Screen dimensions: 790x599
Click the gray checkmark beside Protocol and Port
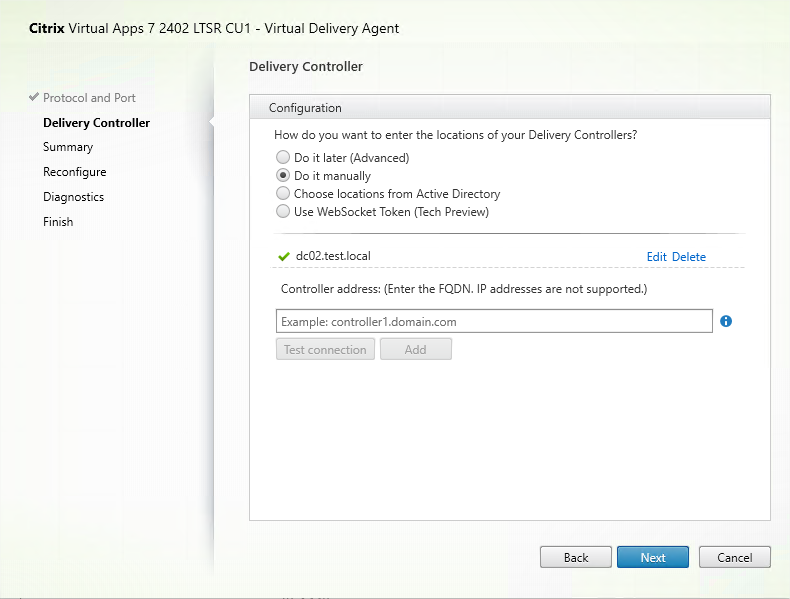click(34, 97)
